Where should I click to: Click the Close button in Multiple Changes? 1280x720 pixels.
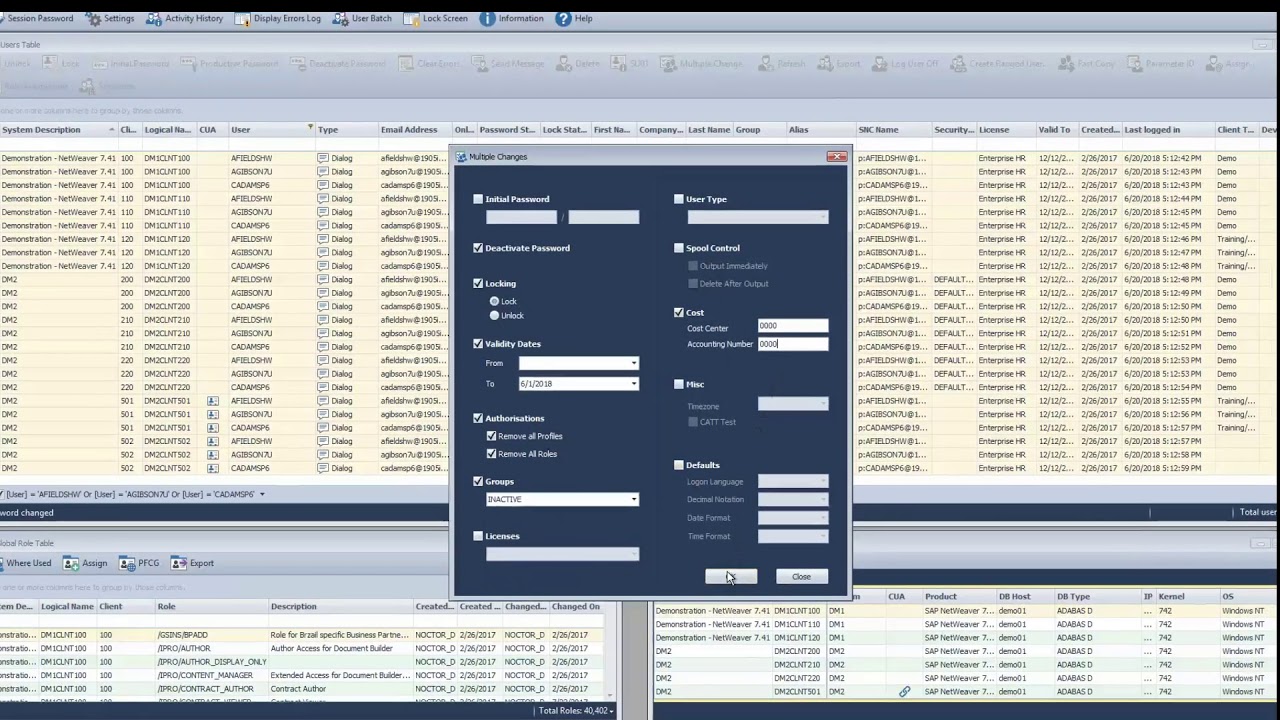[801, 577]
